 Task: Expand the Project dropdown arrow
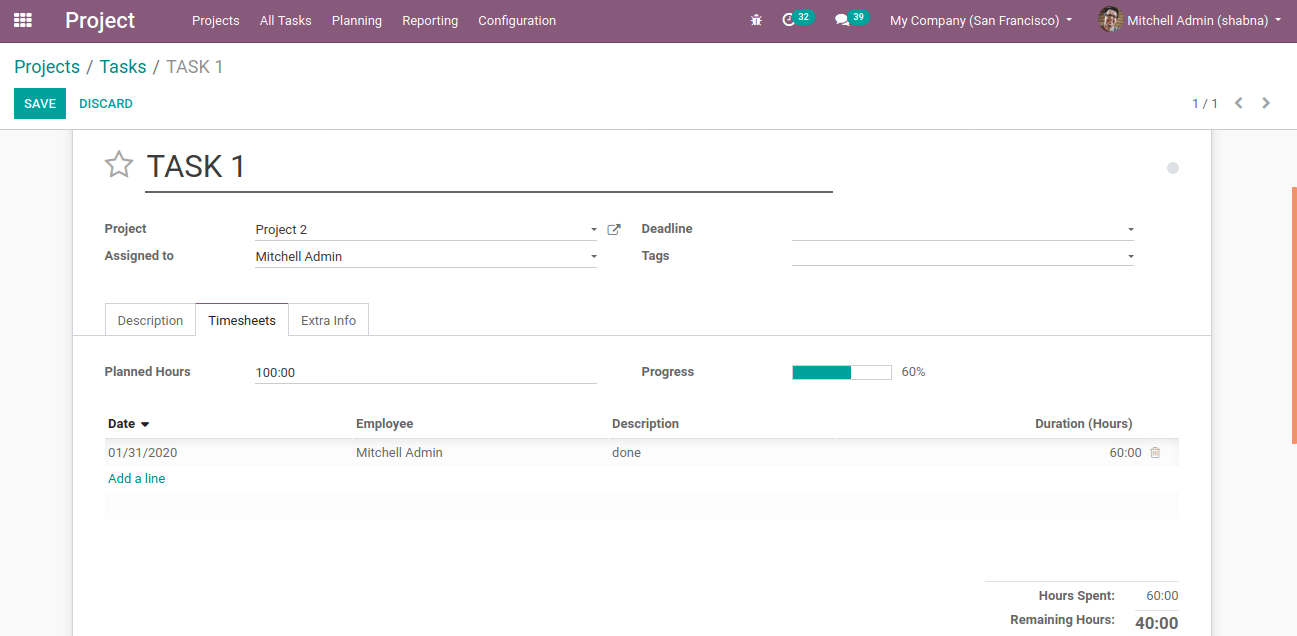(x=593, y=230)
